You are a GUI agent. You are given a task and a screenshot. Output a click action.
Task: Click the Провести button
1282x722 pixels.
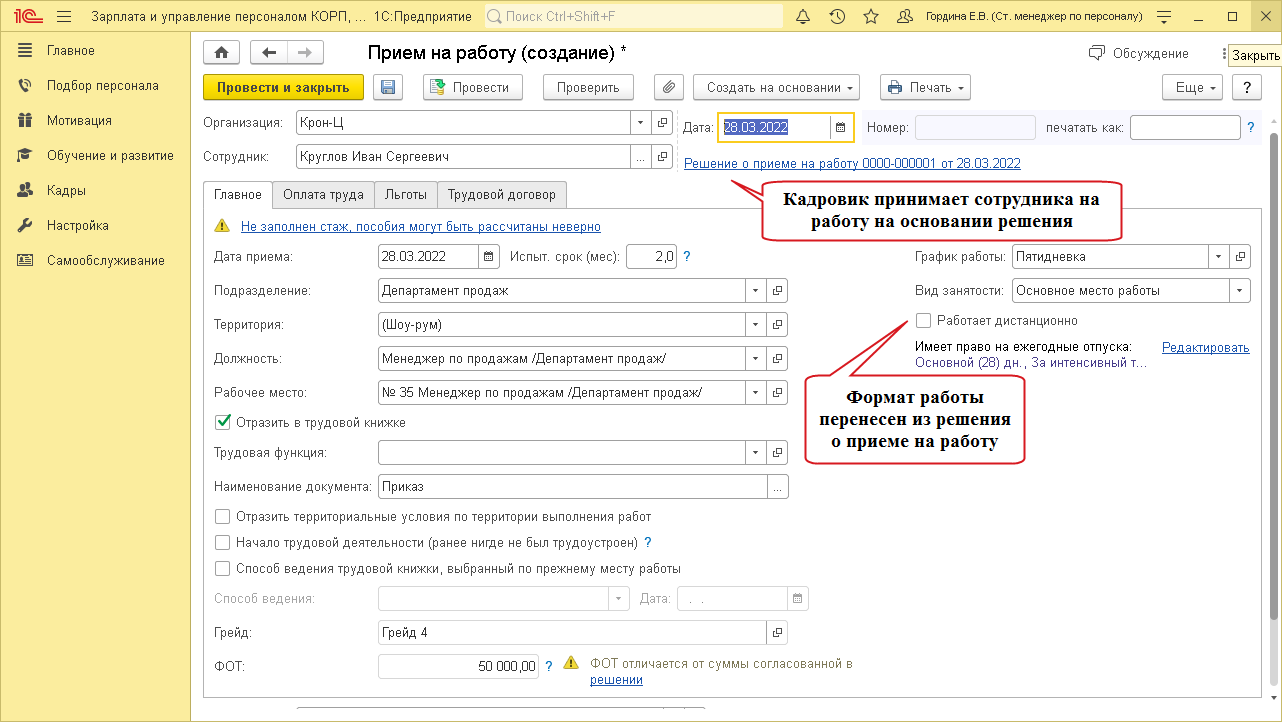pos(473,88)
